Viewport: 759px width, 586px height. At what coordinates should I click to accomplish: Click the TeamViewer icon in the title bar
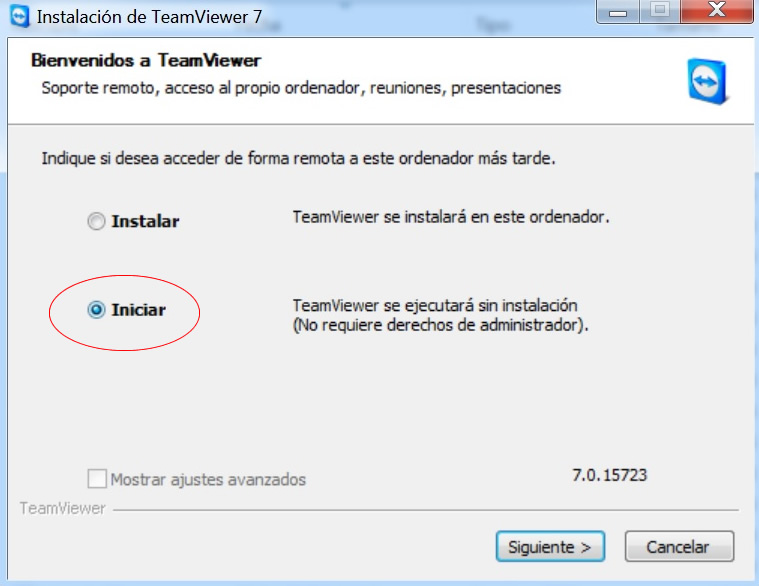point(20,17)
